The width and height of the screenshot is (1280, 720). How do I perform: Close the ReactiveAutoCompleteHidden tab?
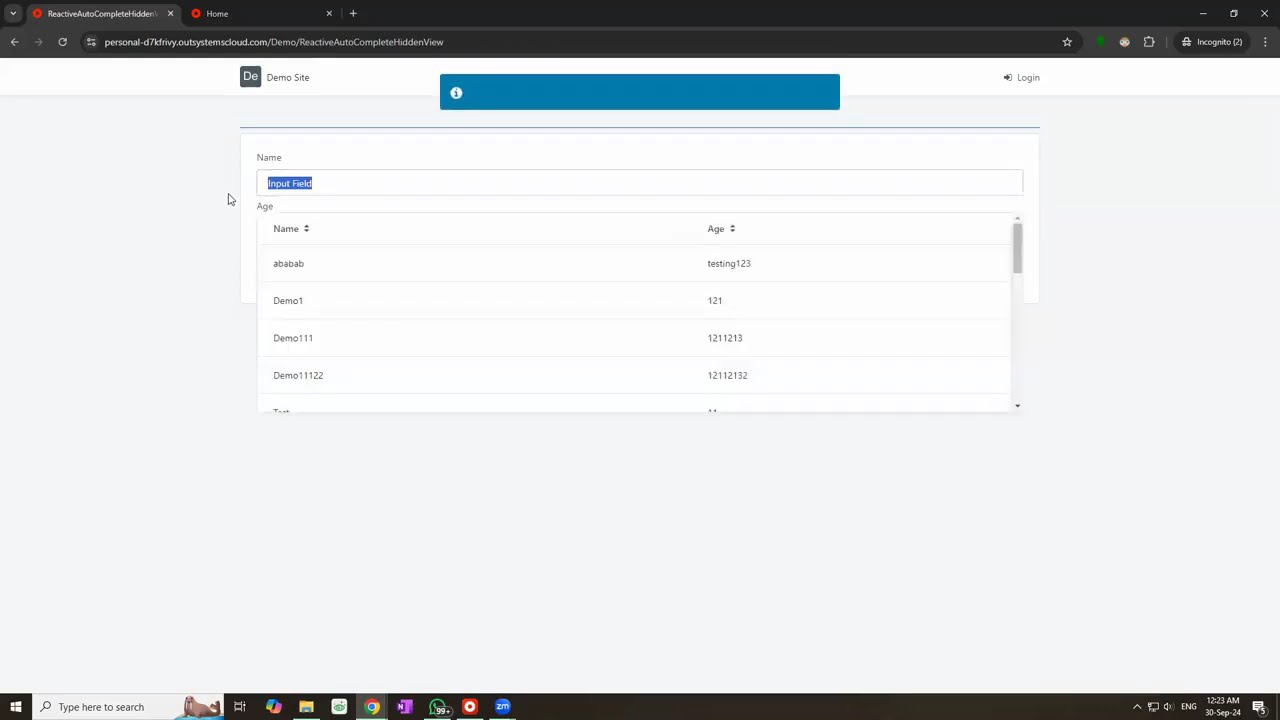170,14
